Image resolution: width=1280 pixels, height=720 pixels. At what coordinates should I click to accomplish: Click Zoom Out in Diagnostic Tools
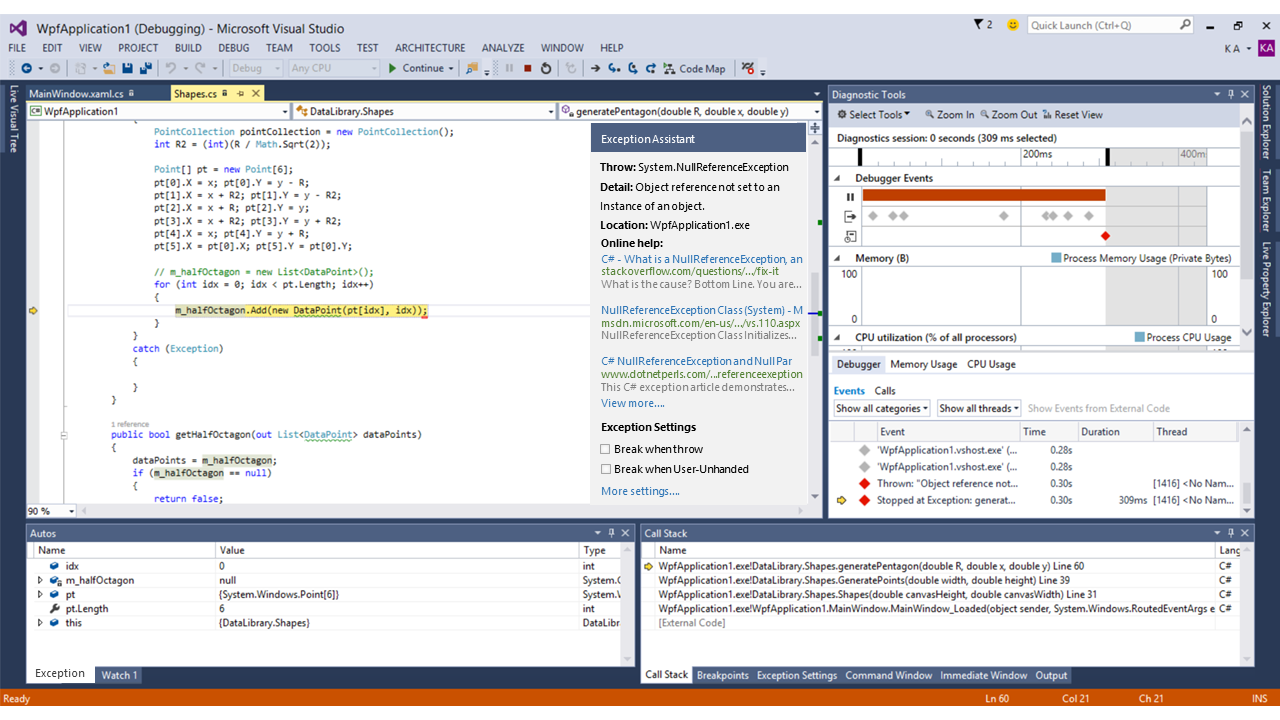pos(1008,115)
